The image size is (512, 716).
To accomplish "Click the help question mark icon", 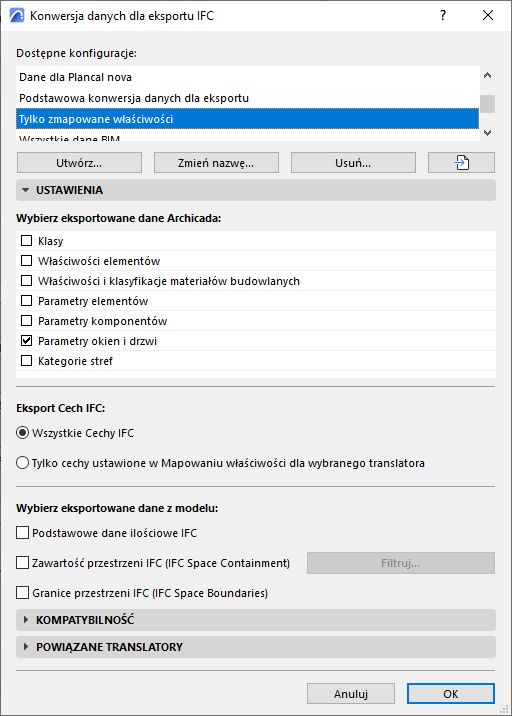I will [x=443, y=16].
